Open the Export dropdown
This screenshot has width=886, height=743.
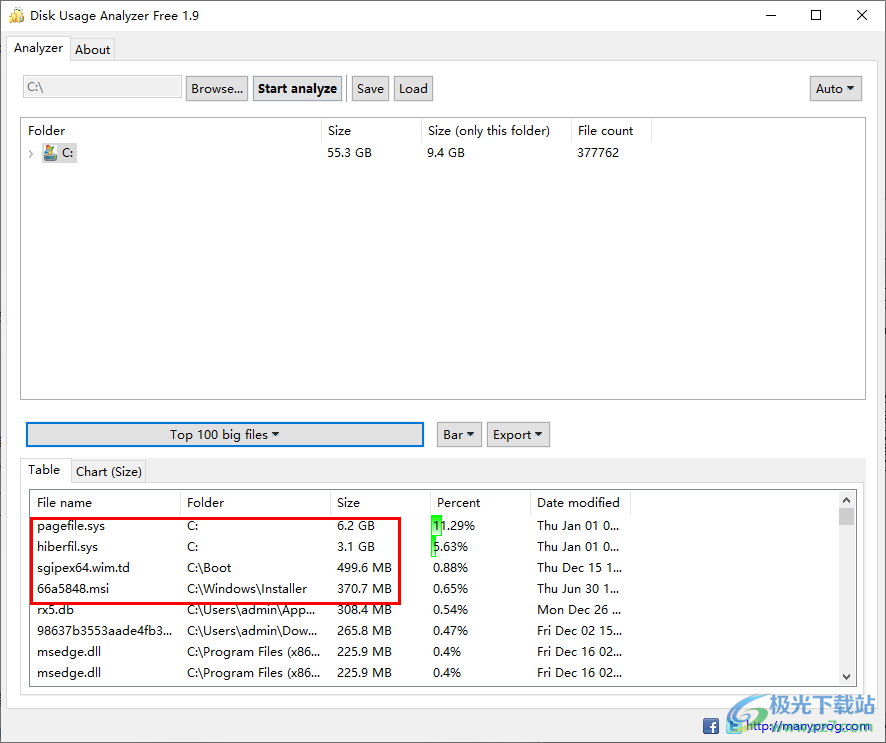(x=518, y=434)
